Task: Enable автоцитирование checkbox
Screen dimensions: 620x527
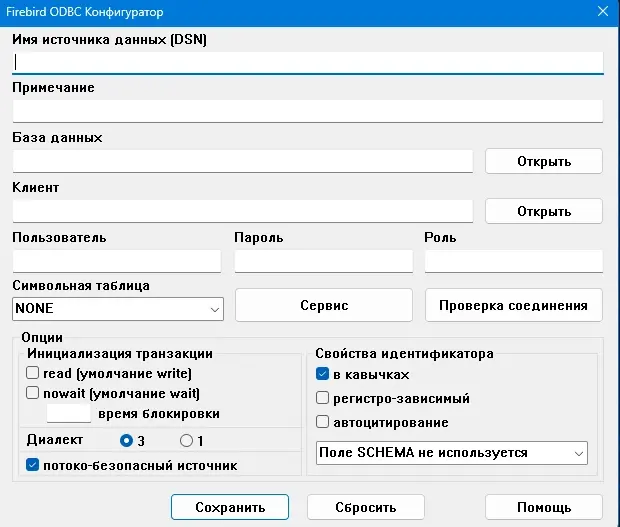Action: pos(322,422)
